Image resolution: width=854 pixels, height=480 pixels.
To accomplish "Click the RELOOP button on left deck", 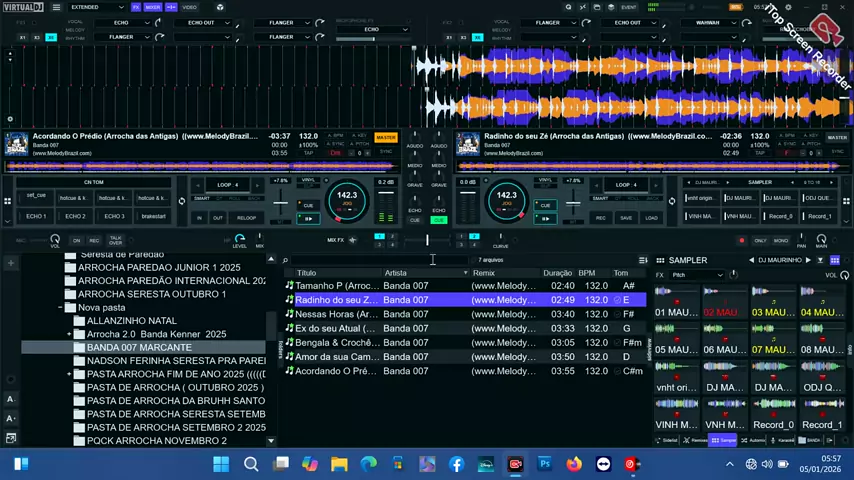I will coord(246,217).
